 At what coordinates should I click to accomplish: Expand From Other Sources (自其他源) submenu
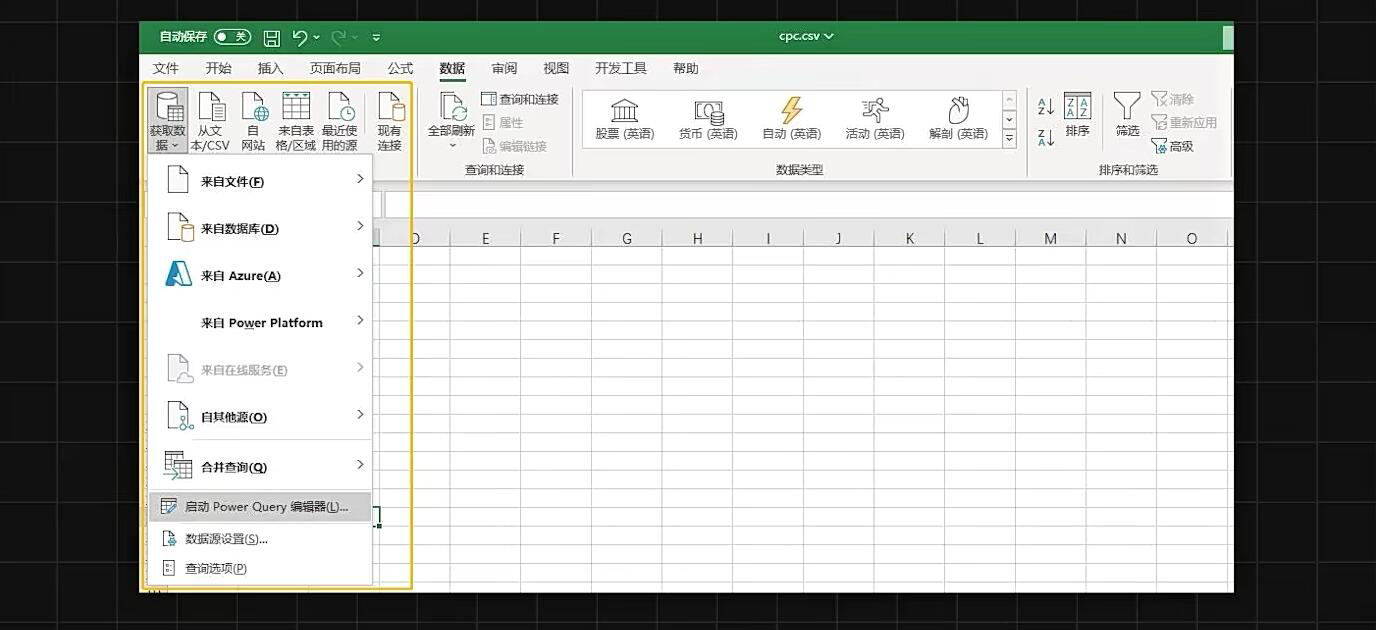[259, 415]
